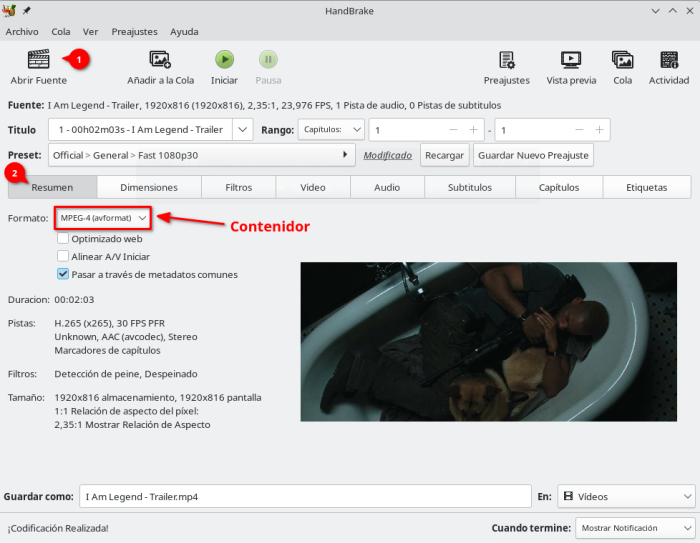Enable Optimizado web checkbox
700x543 pixels.
tap(63, 238)
